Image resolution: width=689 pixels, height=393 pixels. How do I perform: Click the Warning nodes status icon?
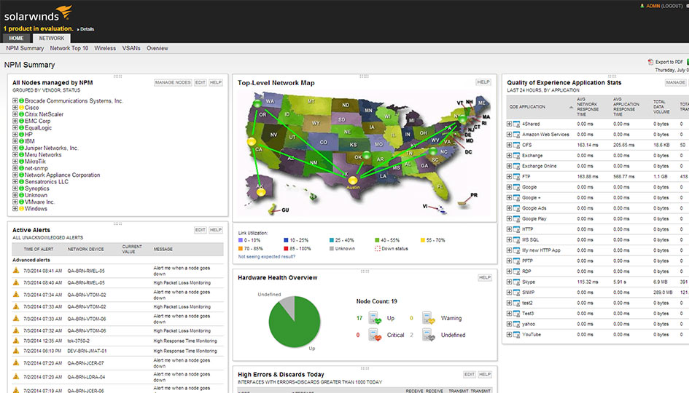click(428, 318)
